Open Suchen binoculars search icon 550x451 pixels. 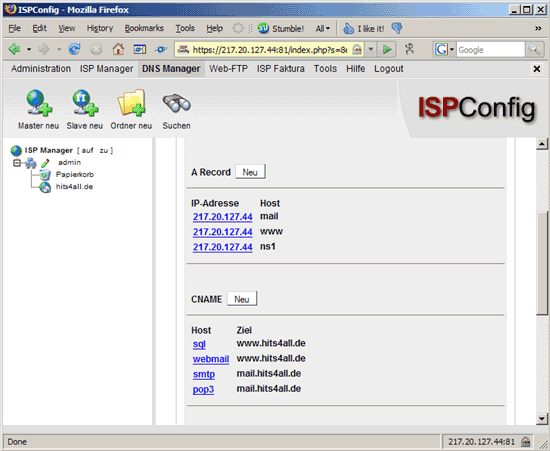[176, 103]
